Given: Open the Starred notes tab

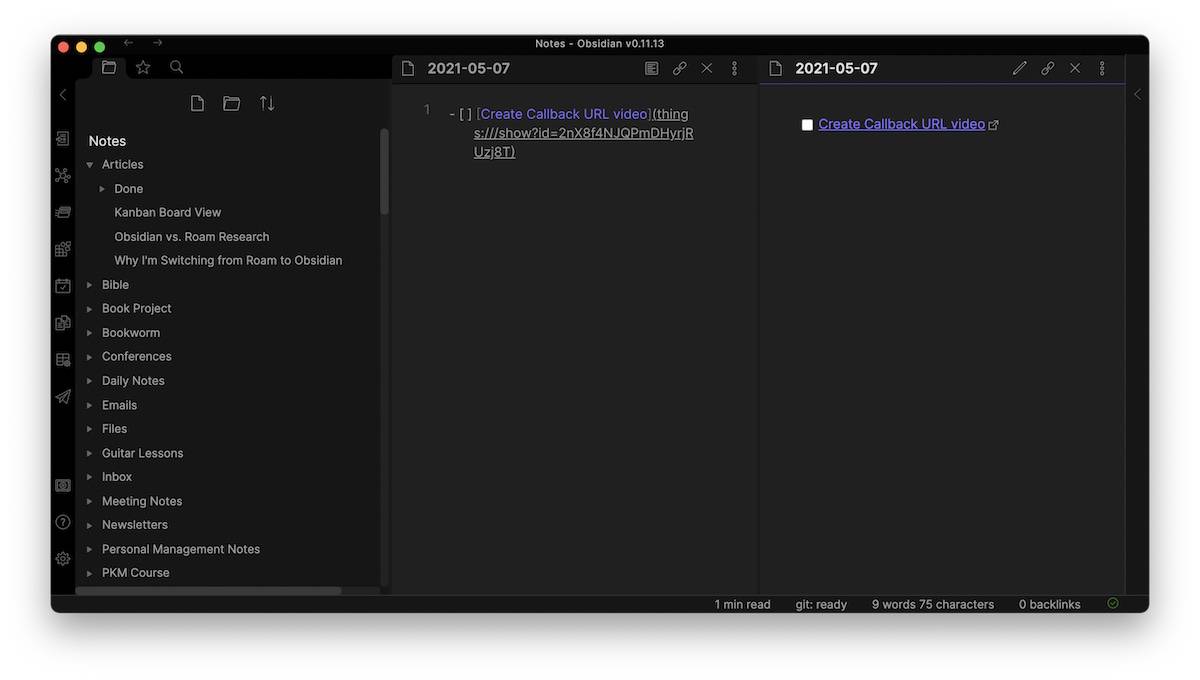Looking at the screenshot, I should point(143,67).
